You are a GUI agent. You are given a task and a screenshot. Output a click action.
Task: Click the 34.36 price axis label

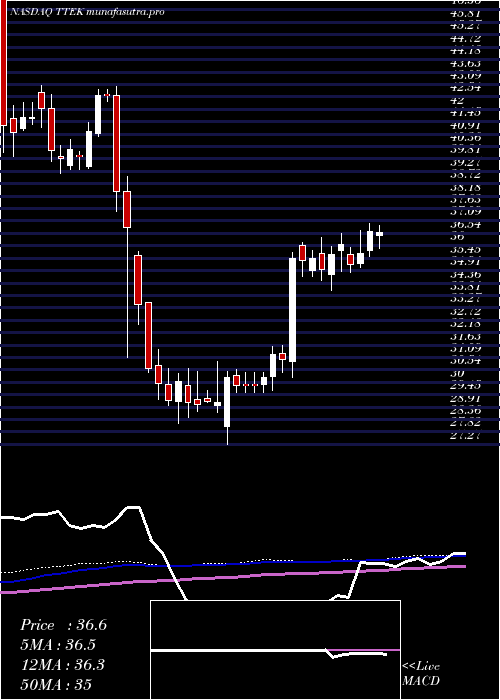pyautogui.click(x=466, y=275)
